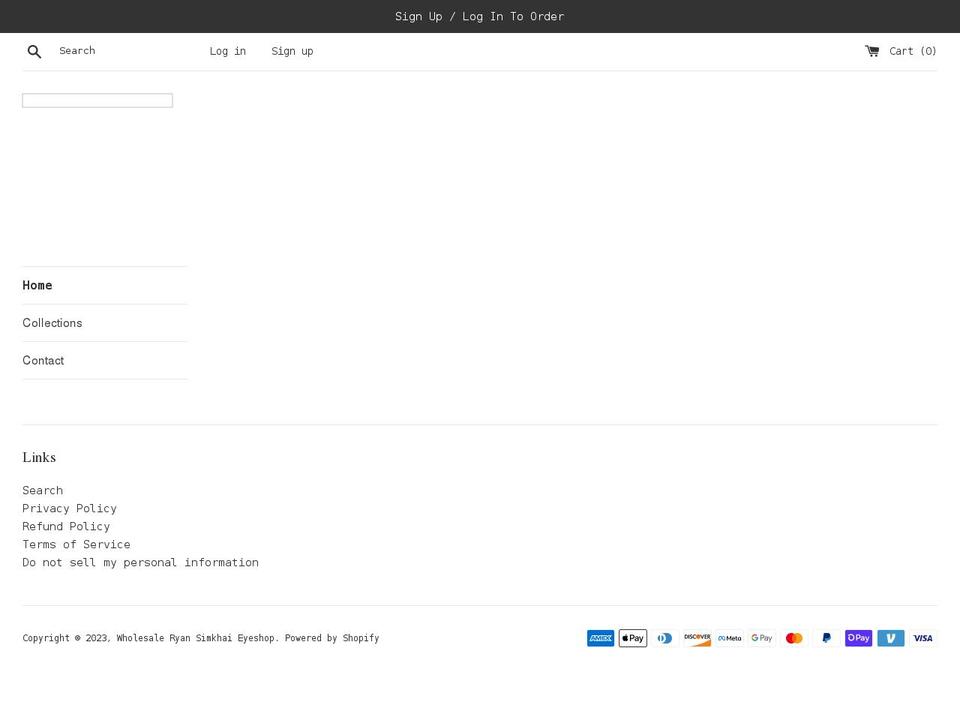Screen dimensions: 960x720
Task: Click the Privacy Policy link
Action: pos(69,508)
